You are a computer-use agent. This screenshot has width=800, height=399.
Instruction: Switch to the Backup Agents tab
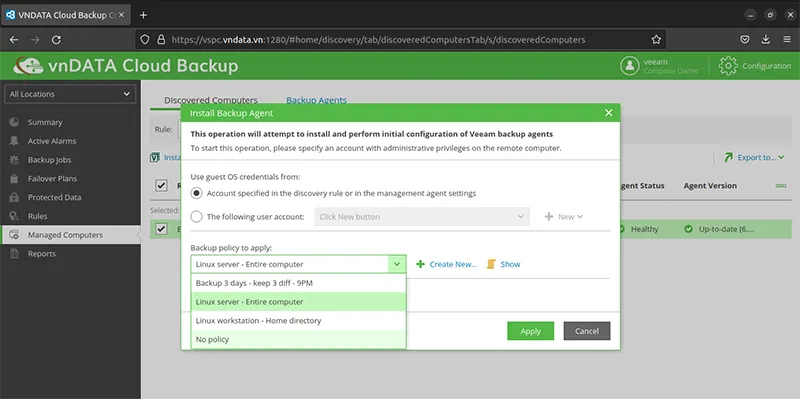point(316,101)
